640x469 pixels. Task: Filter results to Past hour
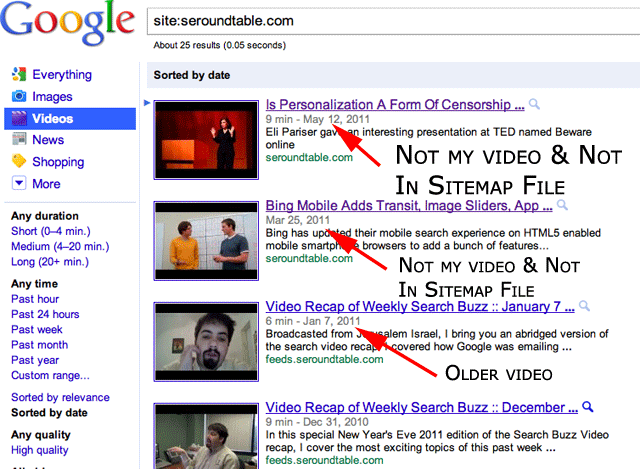35,299
